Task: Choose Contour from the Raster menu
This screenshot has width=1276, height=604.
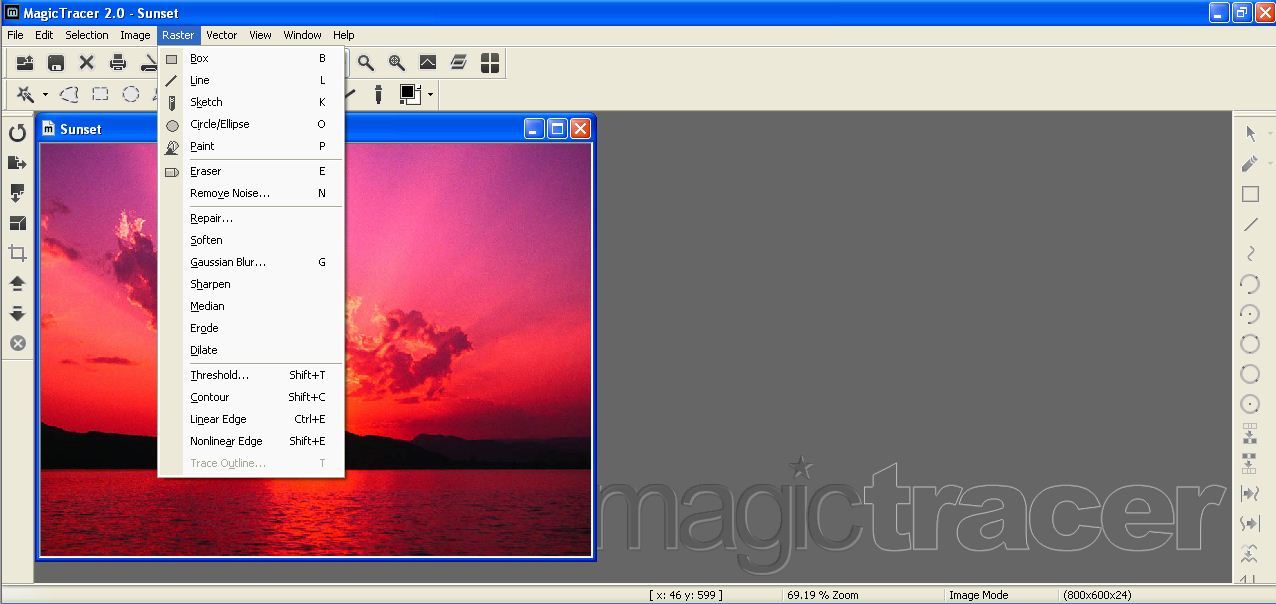Action: pos(251,397)
